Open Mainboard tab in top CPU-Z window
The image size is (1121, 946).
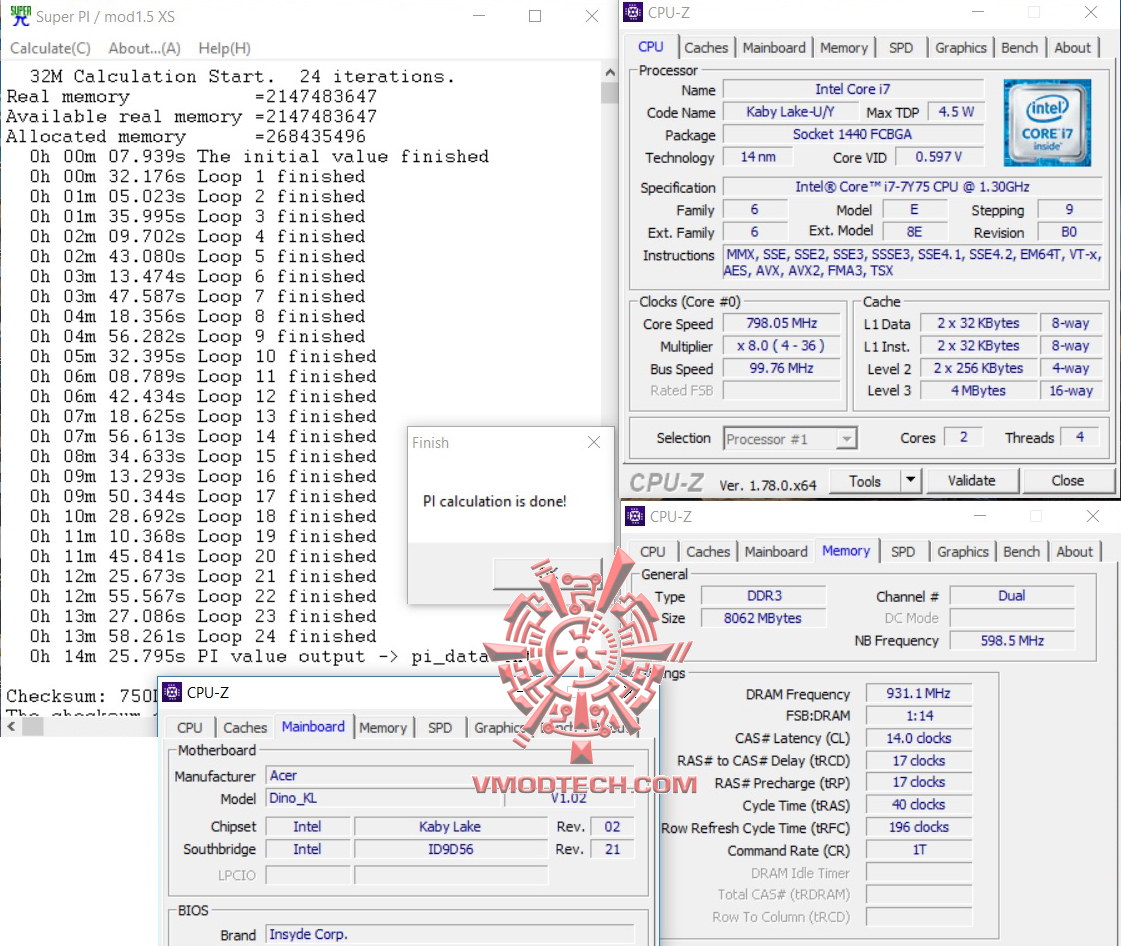point(774,48)
